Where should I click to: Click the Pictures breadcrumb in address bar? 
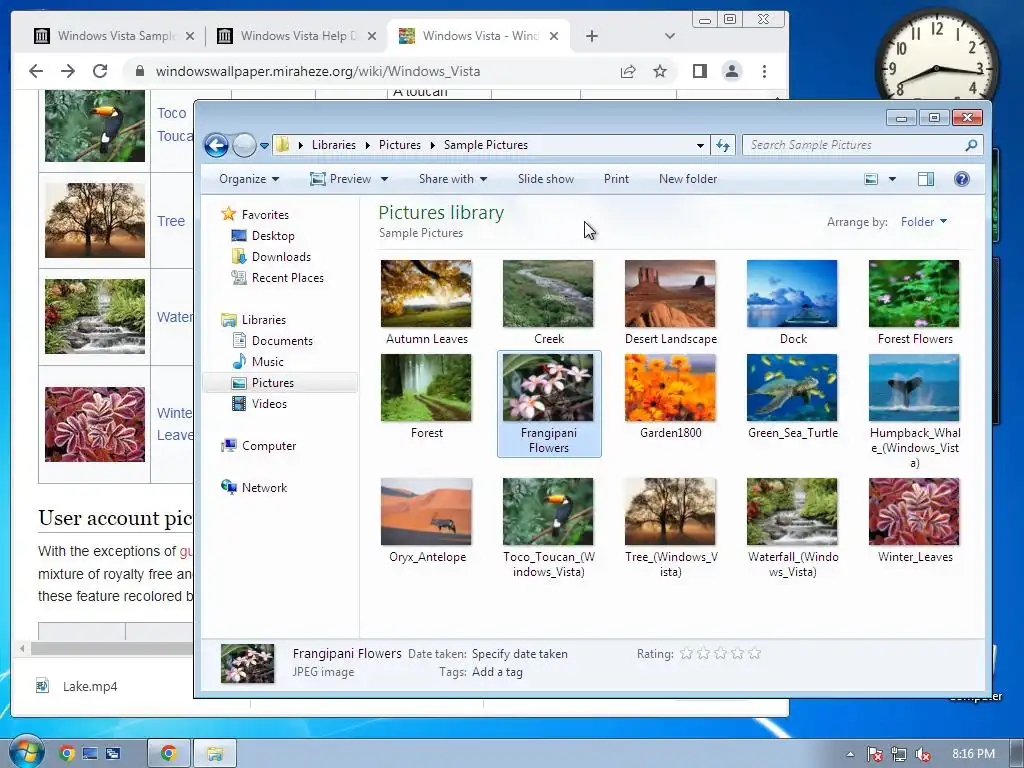400,145
